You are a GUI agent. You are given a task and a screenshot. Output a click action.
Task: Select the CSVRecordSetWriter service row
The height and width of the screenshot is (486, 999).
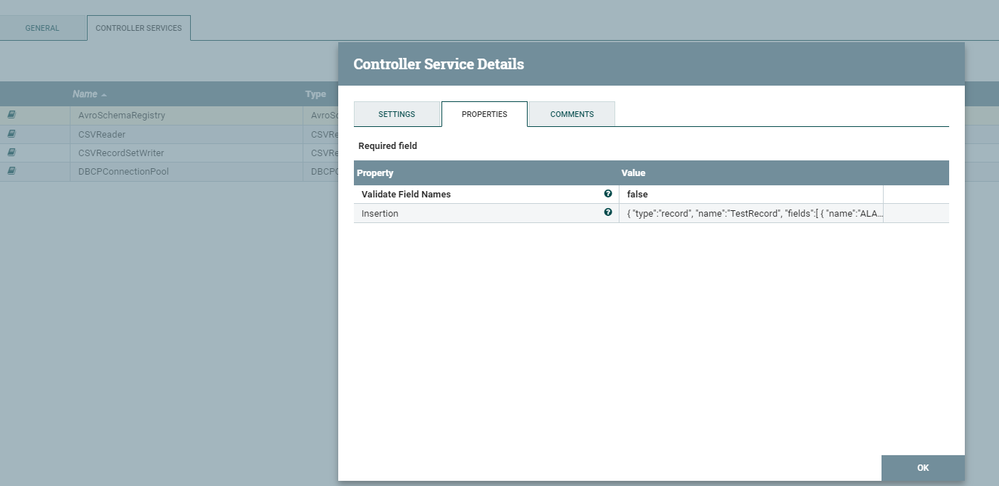pos(169,153)
